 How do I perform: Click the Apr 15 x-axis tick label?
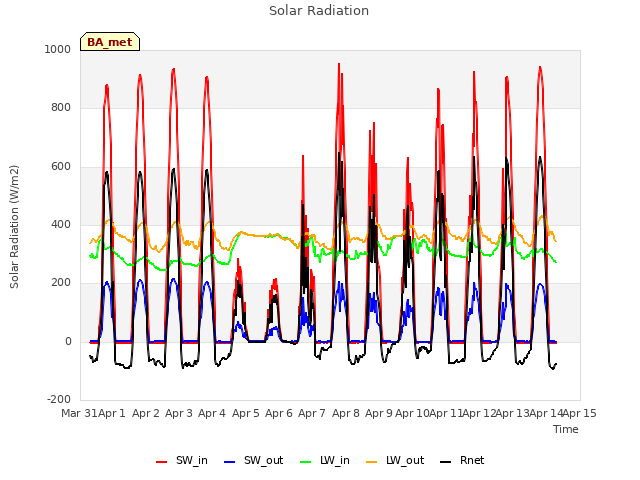[x=580, y=413]
